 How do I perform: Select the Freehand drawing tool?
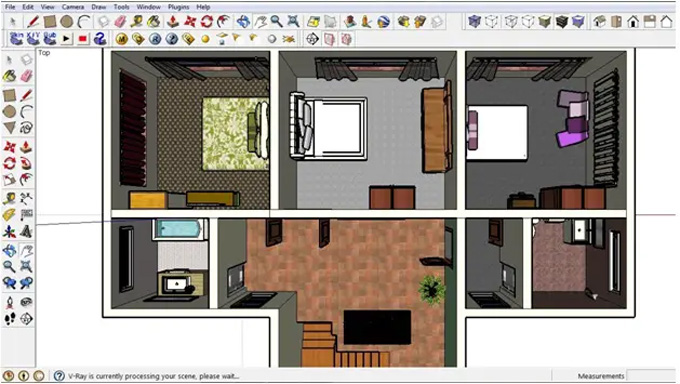tap(26, 128)
